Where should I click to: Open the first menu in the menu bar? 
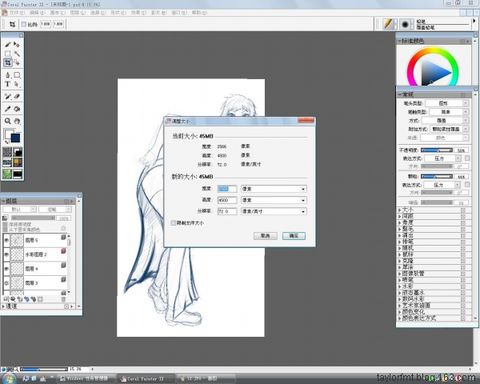pyautogui.click(x=17, y=13)
